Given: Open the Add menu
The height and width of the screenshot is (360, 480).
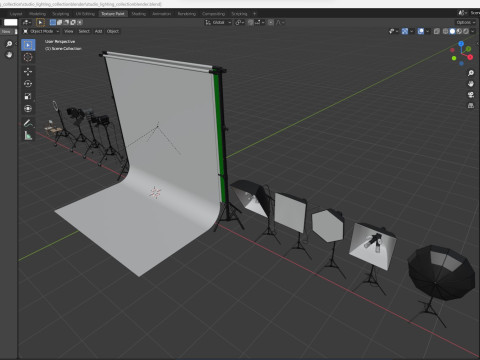Looking at the screenshot, I should click(x=98, y=31).
